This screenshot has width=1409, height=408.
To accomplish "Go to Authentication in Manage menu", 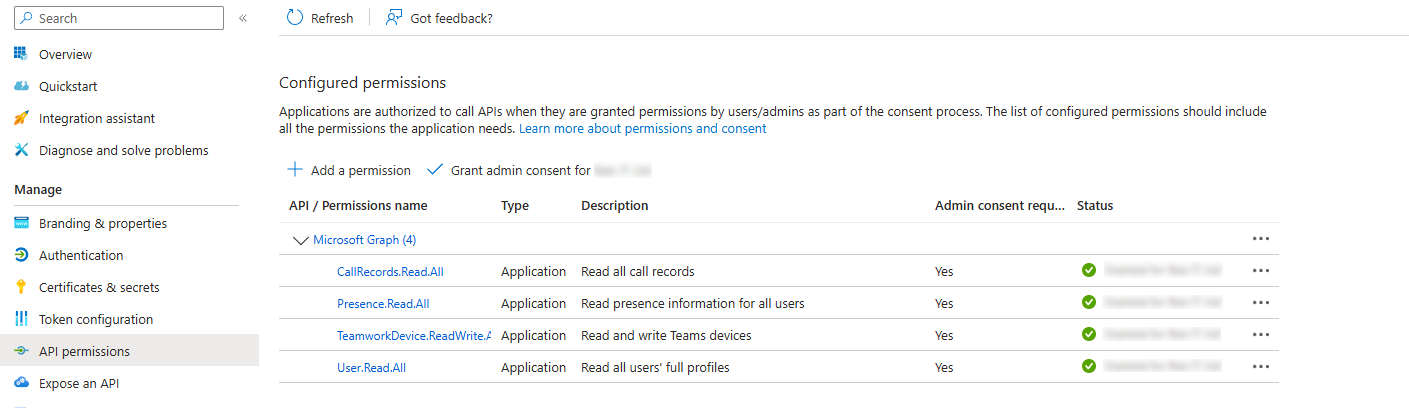I will pyautogui.click(x=81, y=255).
